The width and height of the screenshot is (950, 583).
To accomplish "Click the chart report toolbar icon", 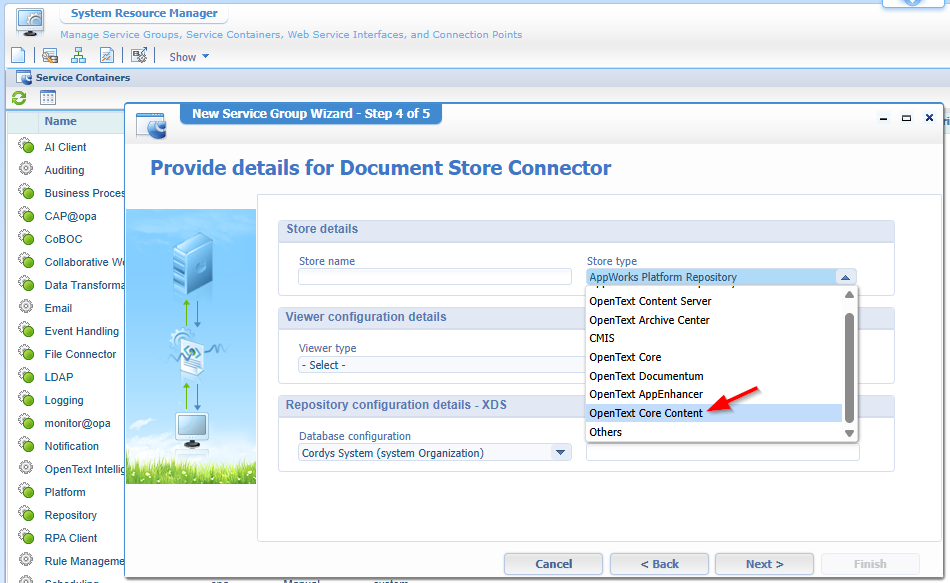I will click(107, 56).
